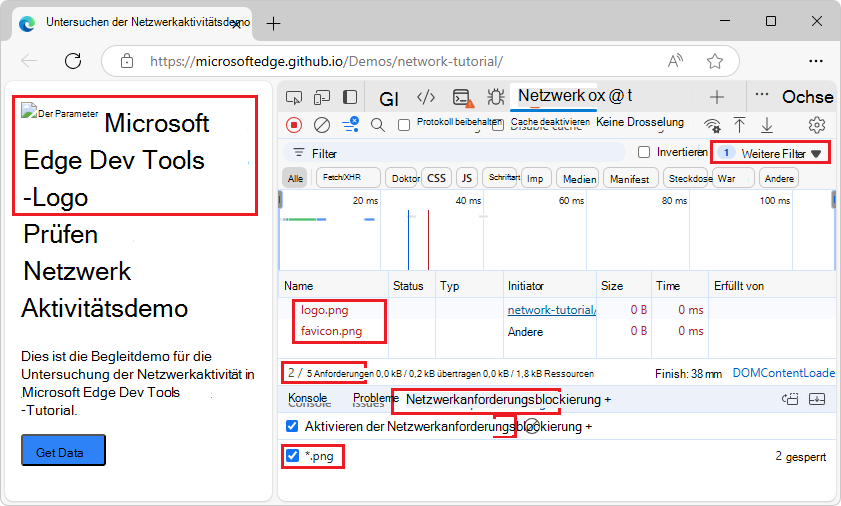This screenshot has height=506, width=841.
Task: Filter by Alle request types
Action: [x=295, y=178]
